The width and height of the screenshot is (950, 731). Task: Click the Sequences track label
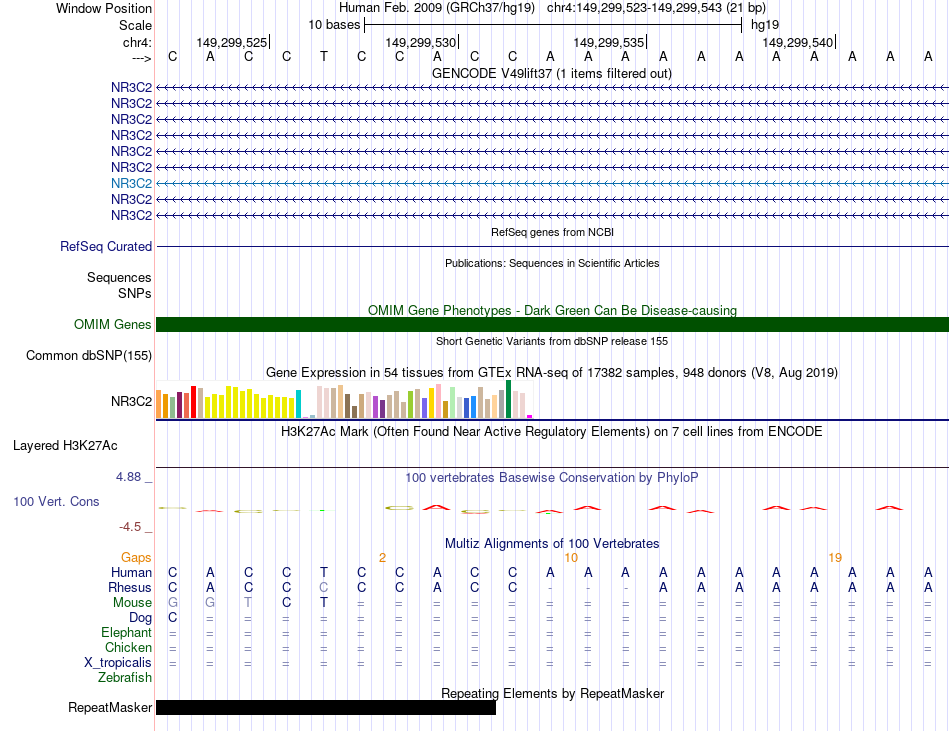(119, 277)
